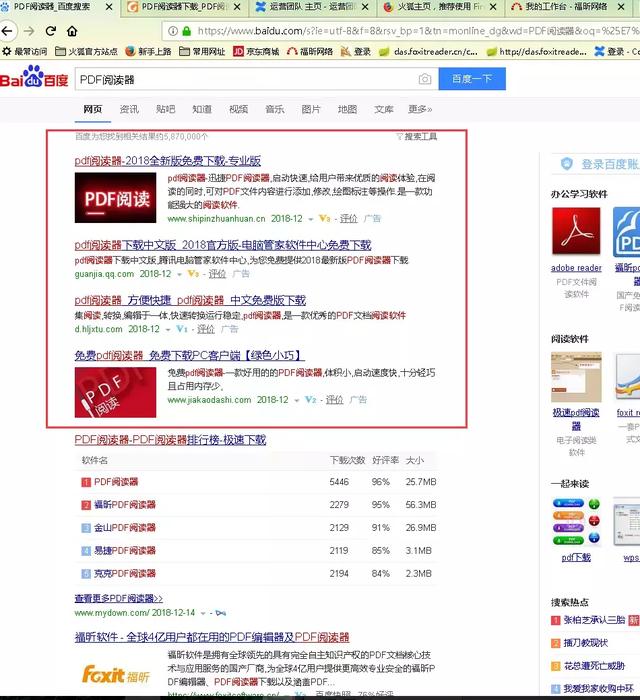Select the 视频 search category
Viewport: 640px width, 700px height.
238,109
